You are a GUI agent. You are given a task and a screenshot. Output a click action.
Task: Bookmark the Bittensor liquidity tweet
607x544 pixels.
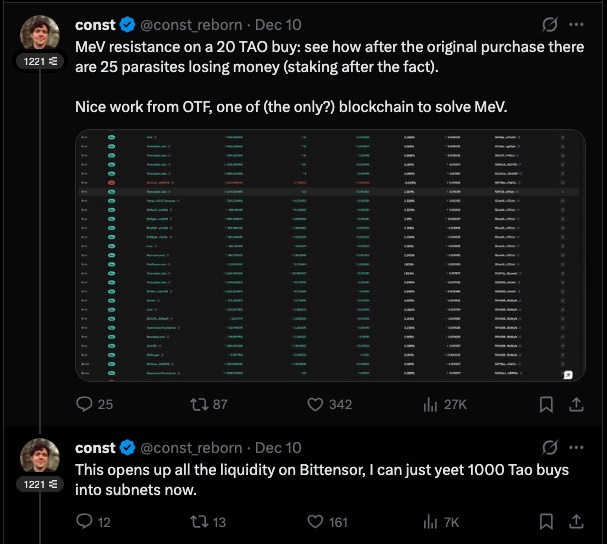pyautogui.click(x=546, y=521)
